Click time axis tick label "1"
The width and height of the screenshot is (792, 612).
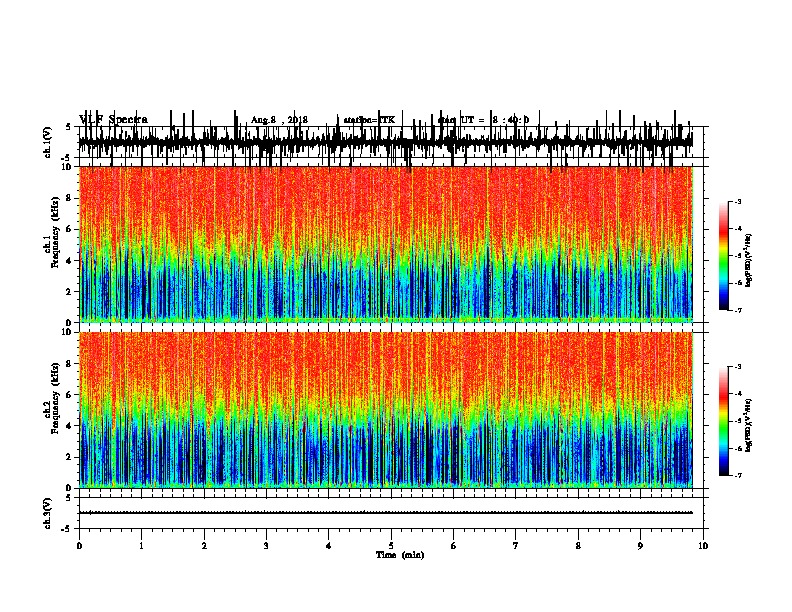pyautogui.click(x=141, y=546)
